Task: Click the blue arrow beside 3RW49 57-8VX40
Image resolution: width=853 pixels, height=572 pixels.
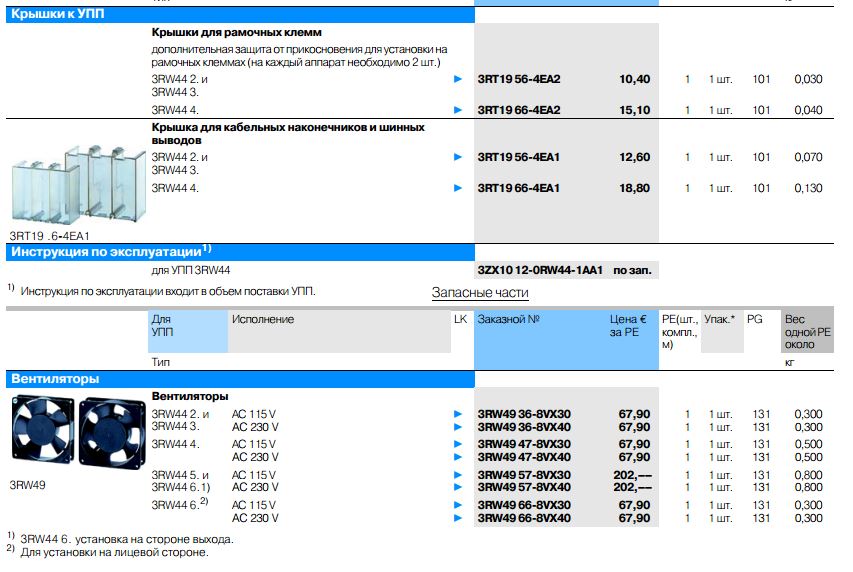Action: click(458, 487)
